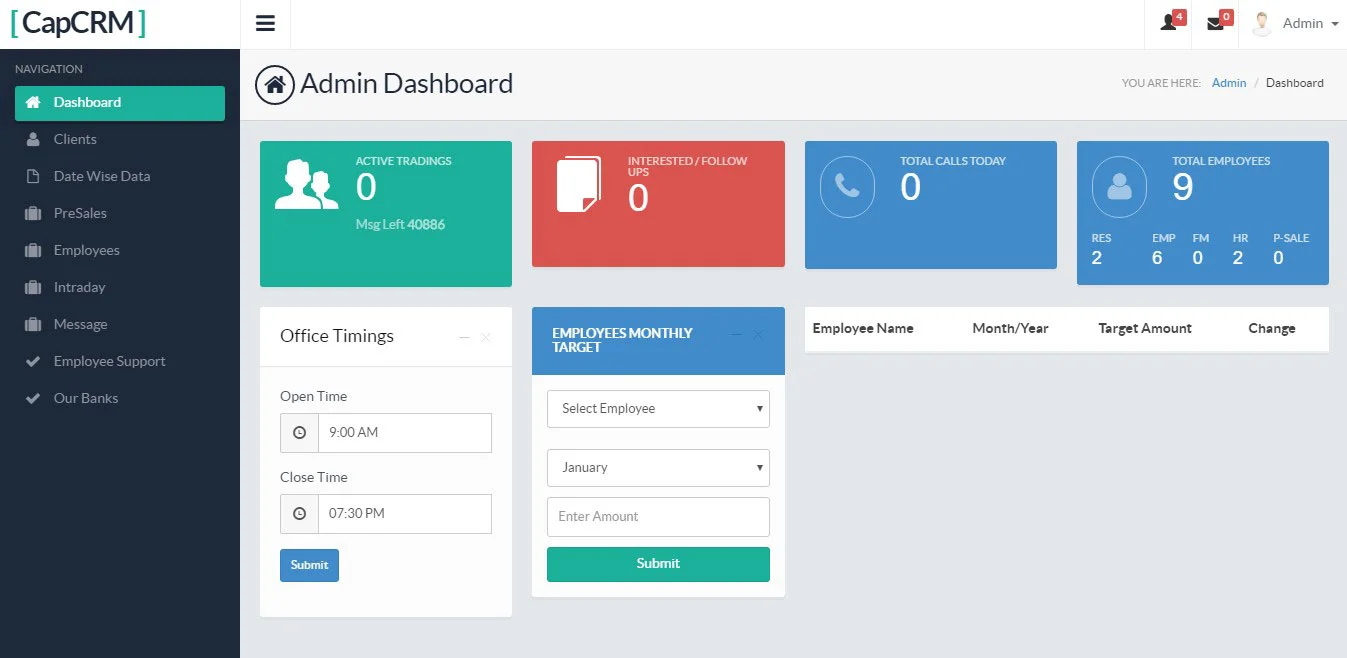The width and height of the screenshot is (1347, 658).
Task: Click the Date Wise Data file icon
Action: click(33, 176)
